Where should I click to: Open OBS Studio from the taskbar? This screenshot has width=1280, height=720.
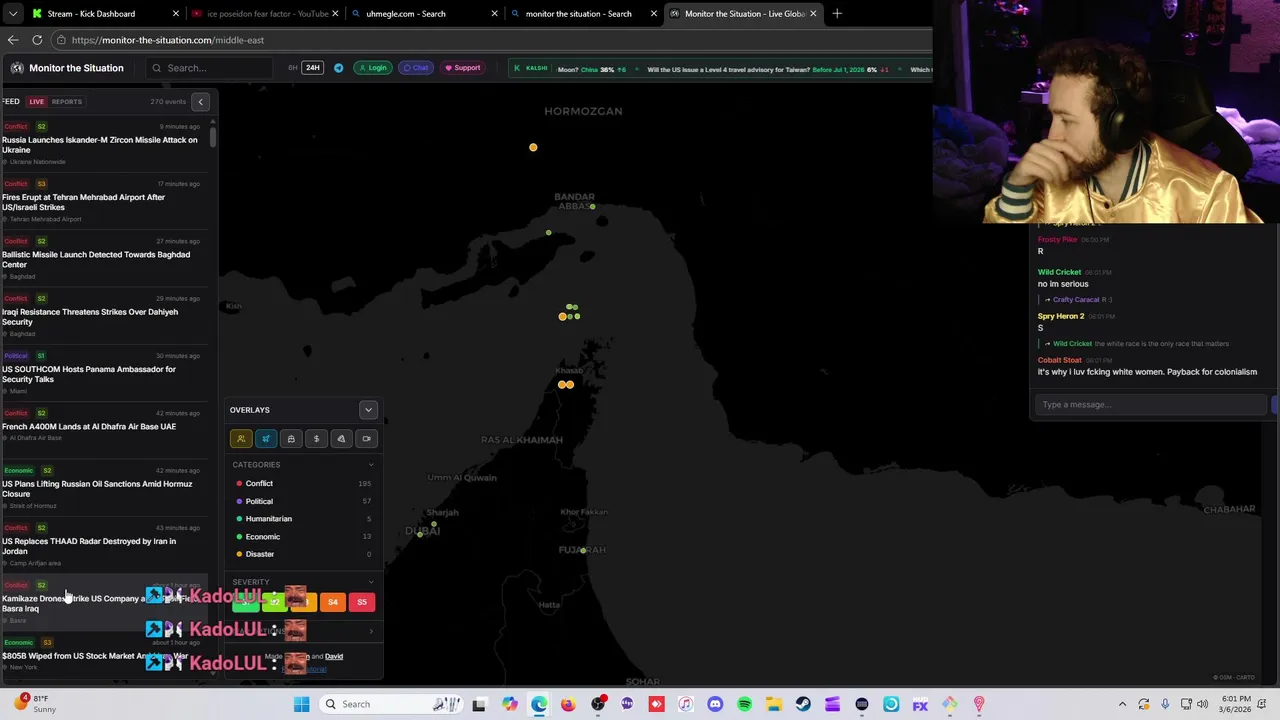pos(598,704)
